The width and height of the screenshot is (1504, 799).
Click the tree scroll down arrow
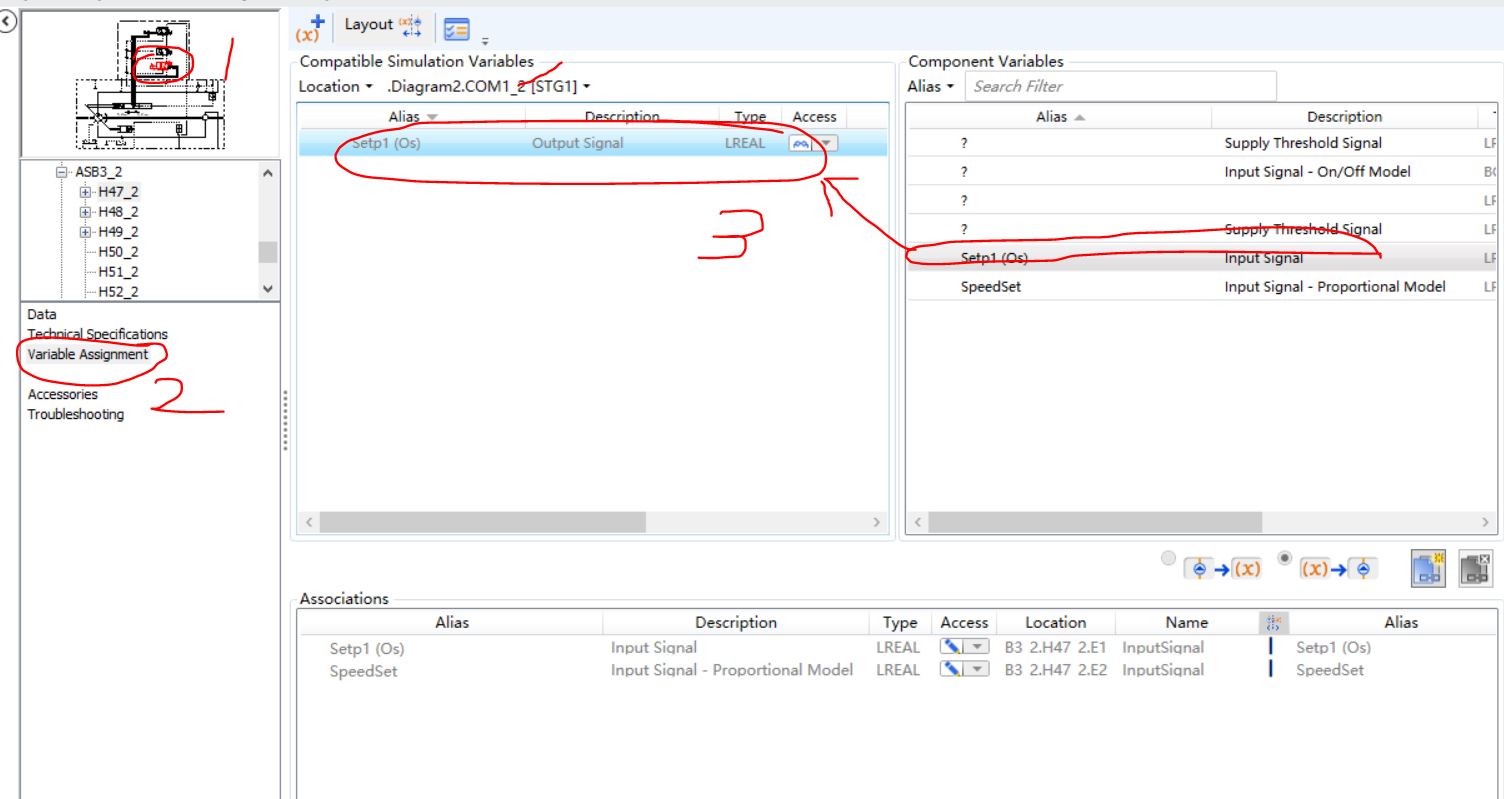(267, 288)
